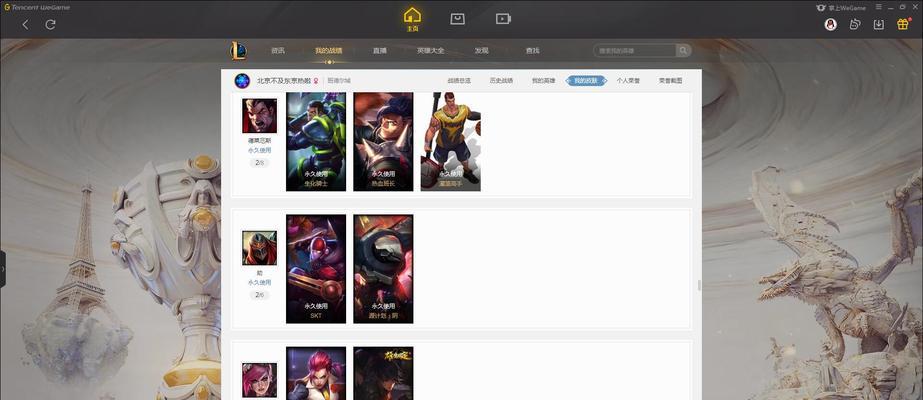
Task: Click the 2/6 skin count under Zed
Action: point(260,295)
